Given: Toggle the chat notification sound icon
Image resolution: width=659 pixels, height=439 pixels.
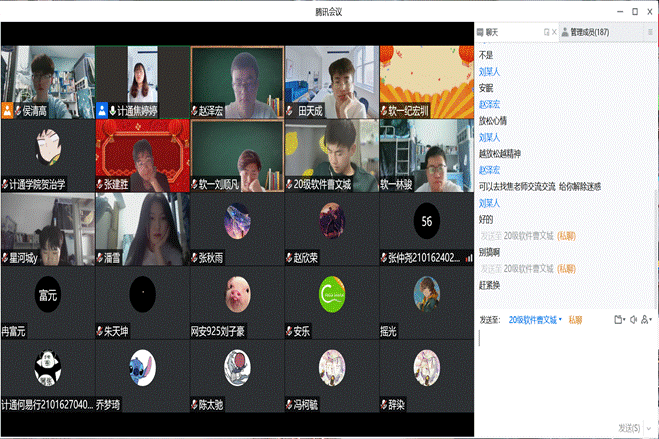Looking at the screenshot, I should [x=634, y=320].
